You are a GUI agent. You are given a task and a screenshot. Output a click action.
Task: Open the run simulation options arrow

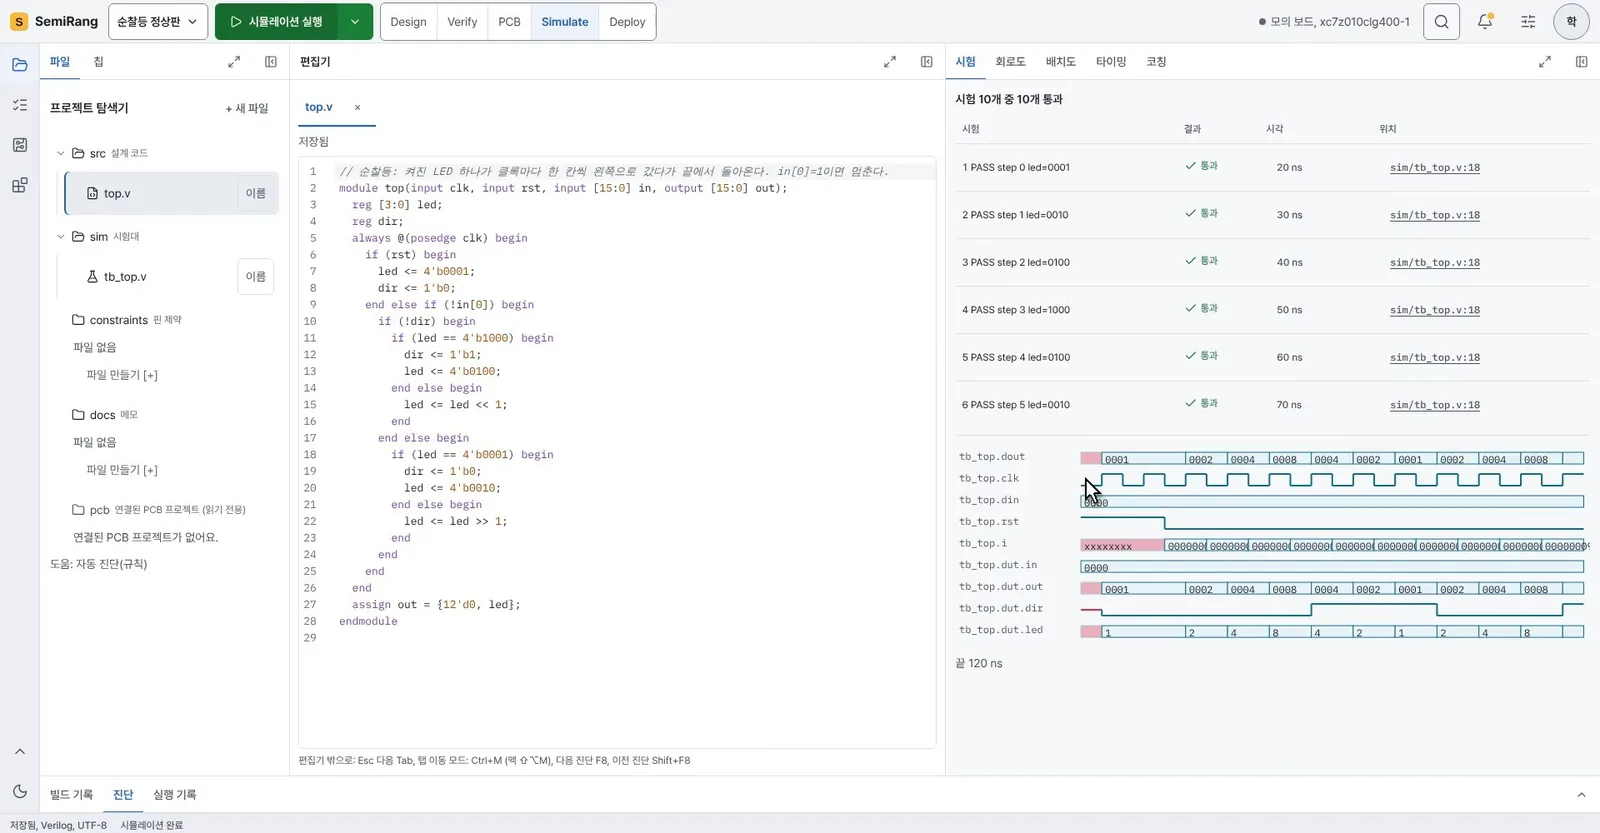point(355,22)
